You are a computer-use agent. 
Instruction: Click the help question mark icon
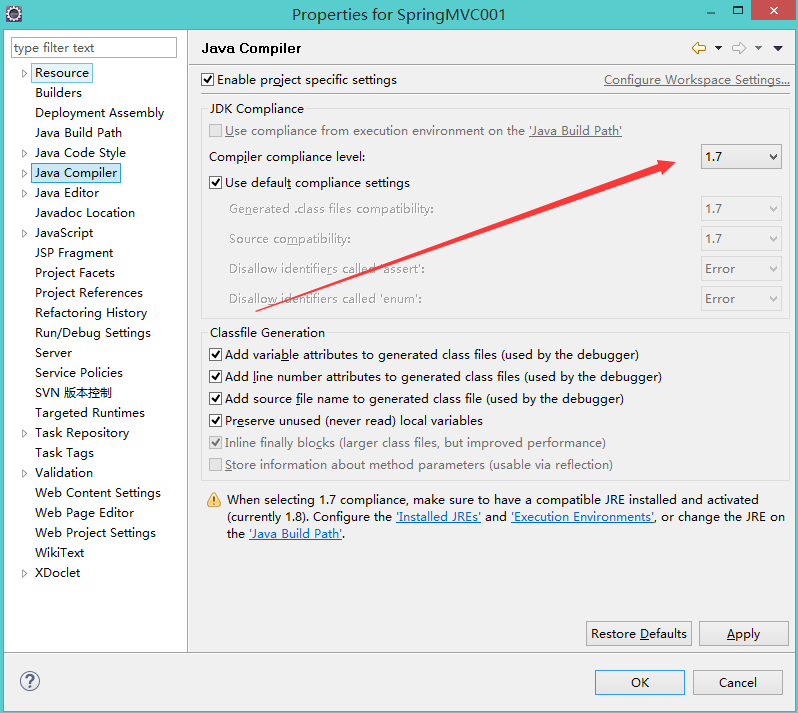click(30, 681)
